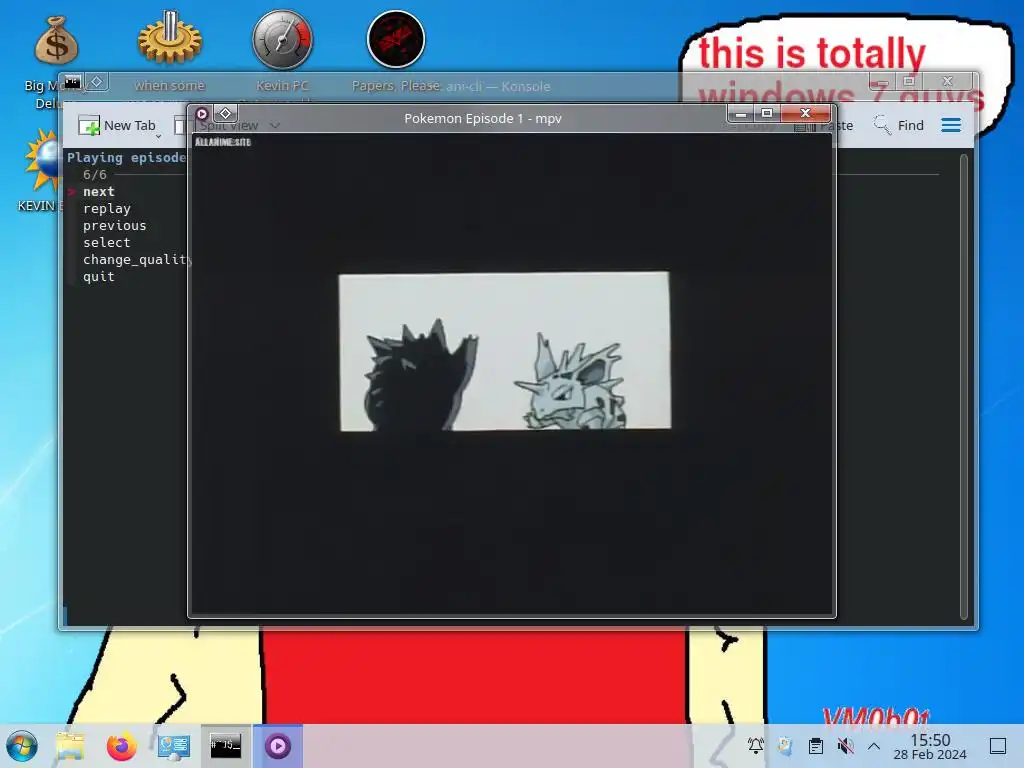Select the 'next' option in terminal
1024x768 pixels.
coord(99,191)
